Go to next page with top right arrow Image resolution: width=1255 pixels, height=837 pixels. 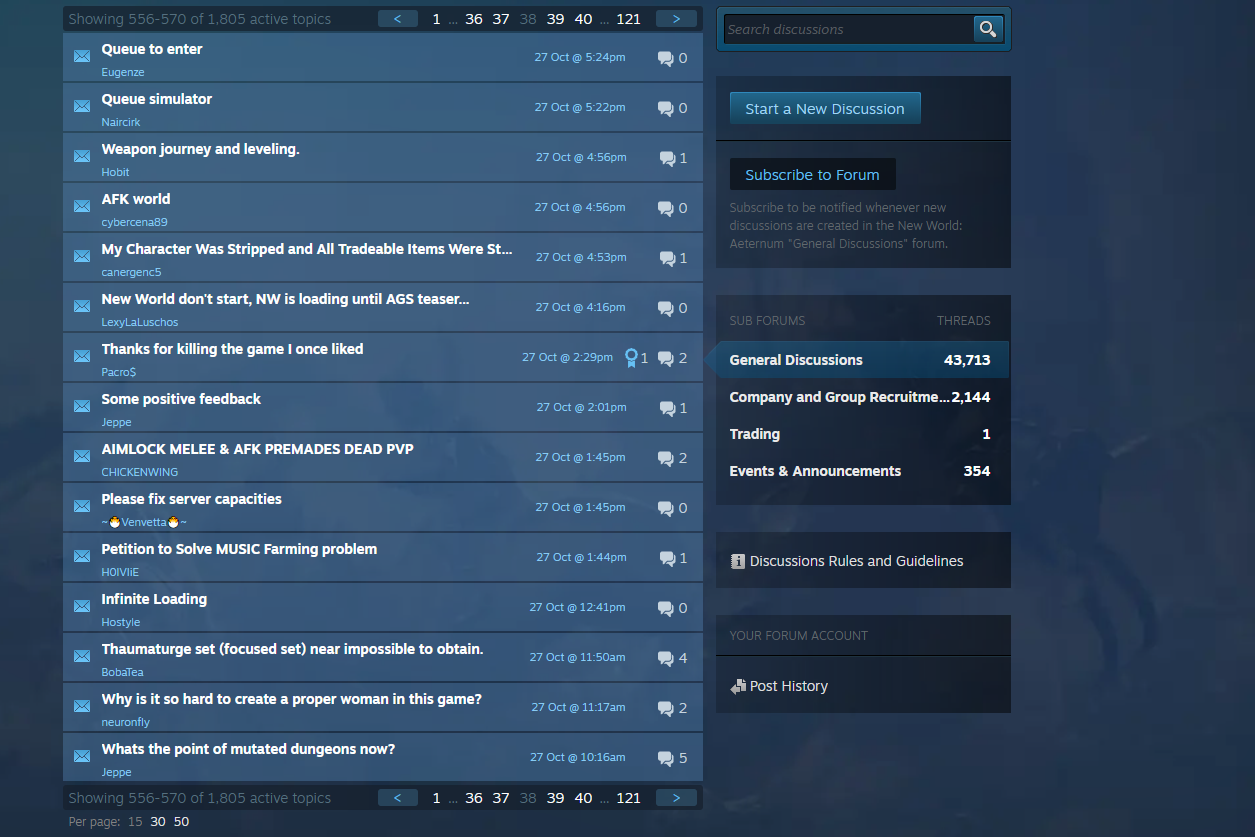click(x=677, y=18)
